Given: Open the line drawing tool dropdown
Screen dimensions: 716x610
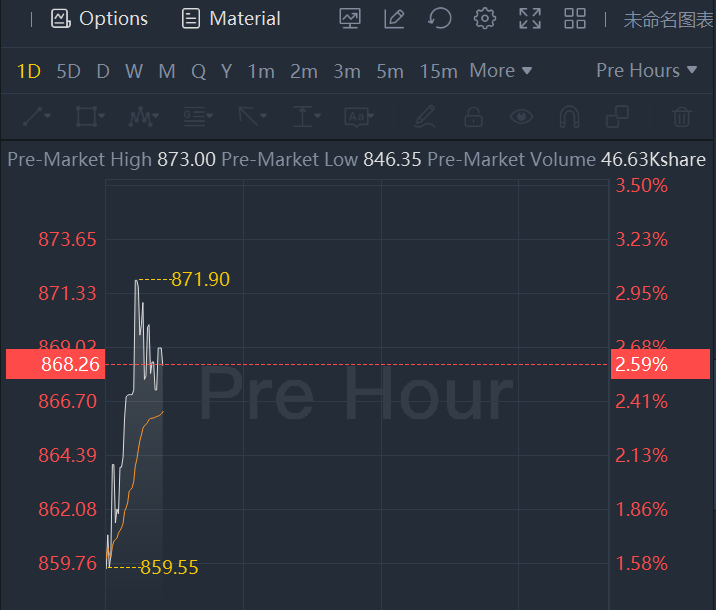Looking at the screenshot, I should (36, 117).
